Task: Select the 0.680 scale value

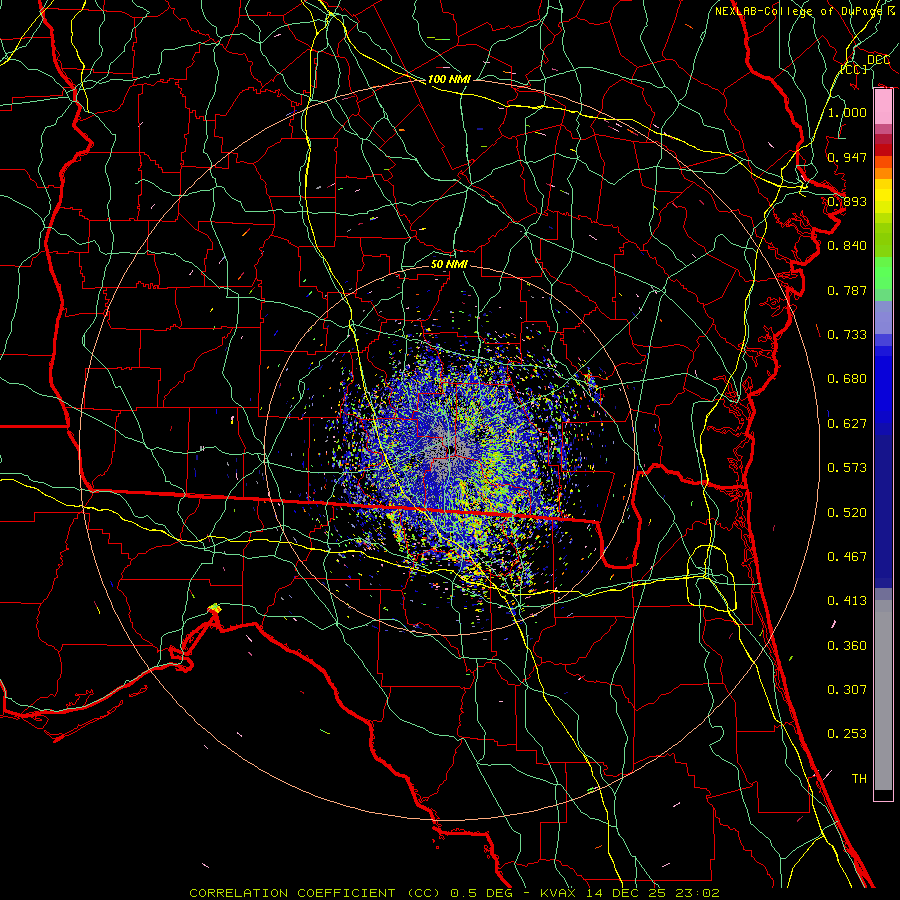Action: pyautogui.click(x=847, y=379)
